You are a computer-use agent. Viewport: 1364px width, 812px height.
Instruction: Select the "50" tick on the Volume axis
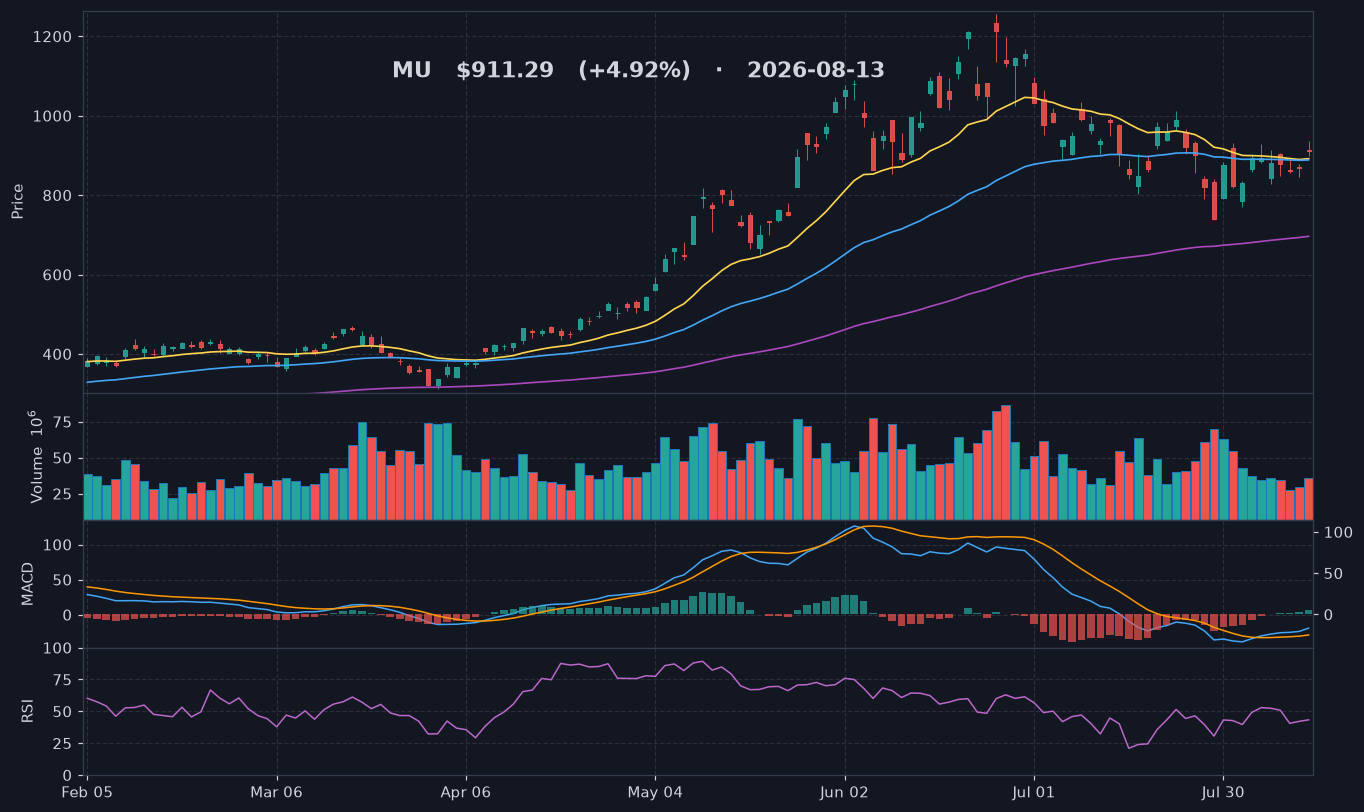click(63, 459)
